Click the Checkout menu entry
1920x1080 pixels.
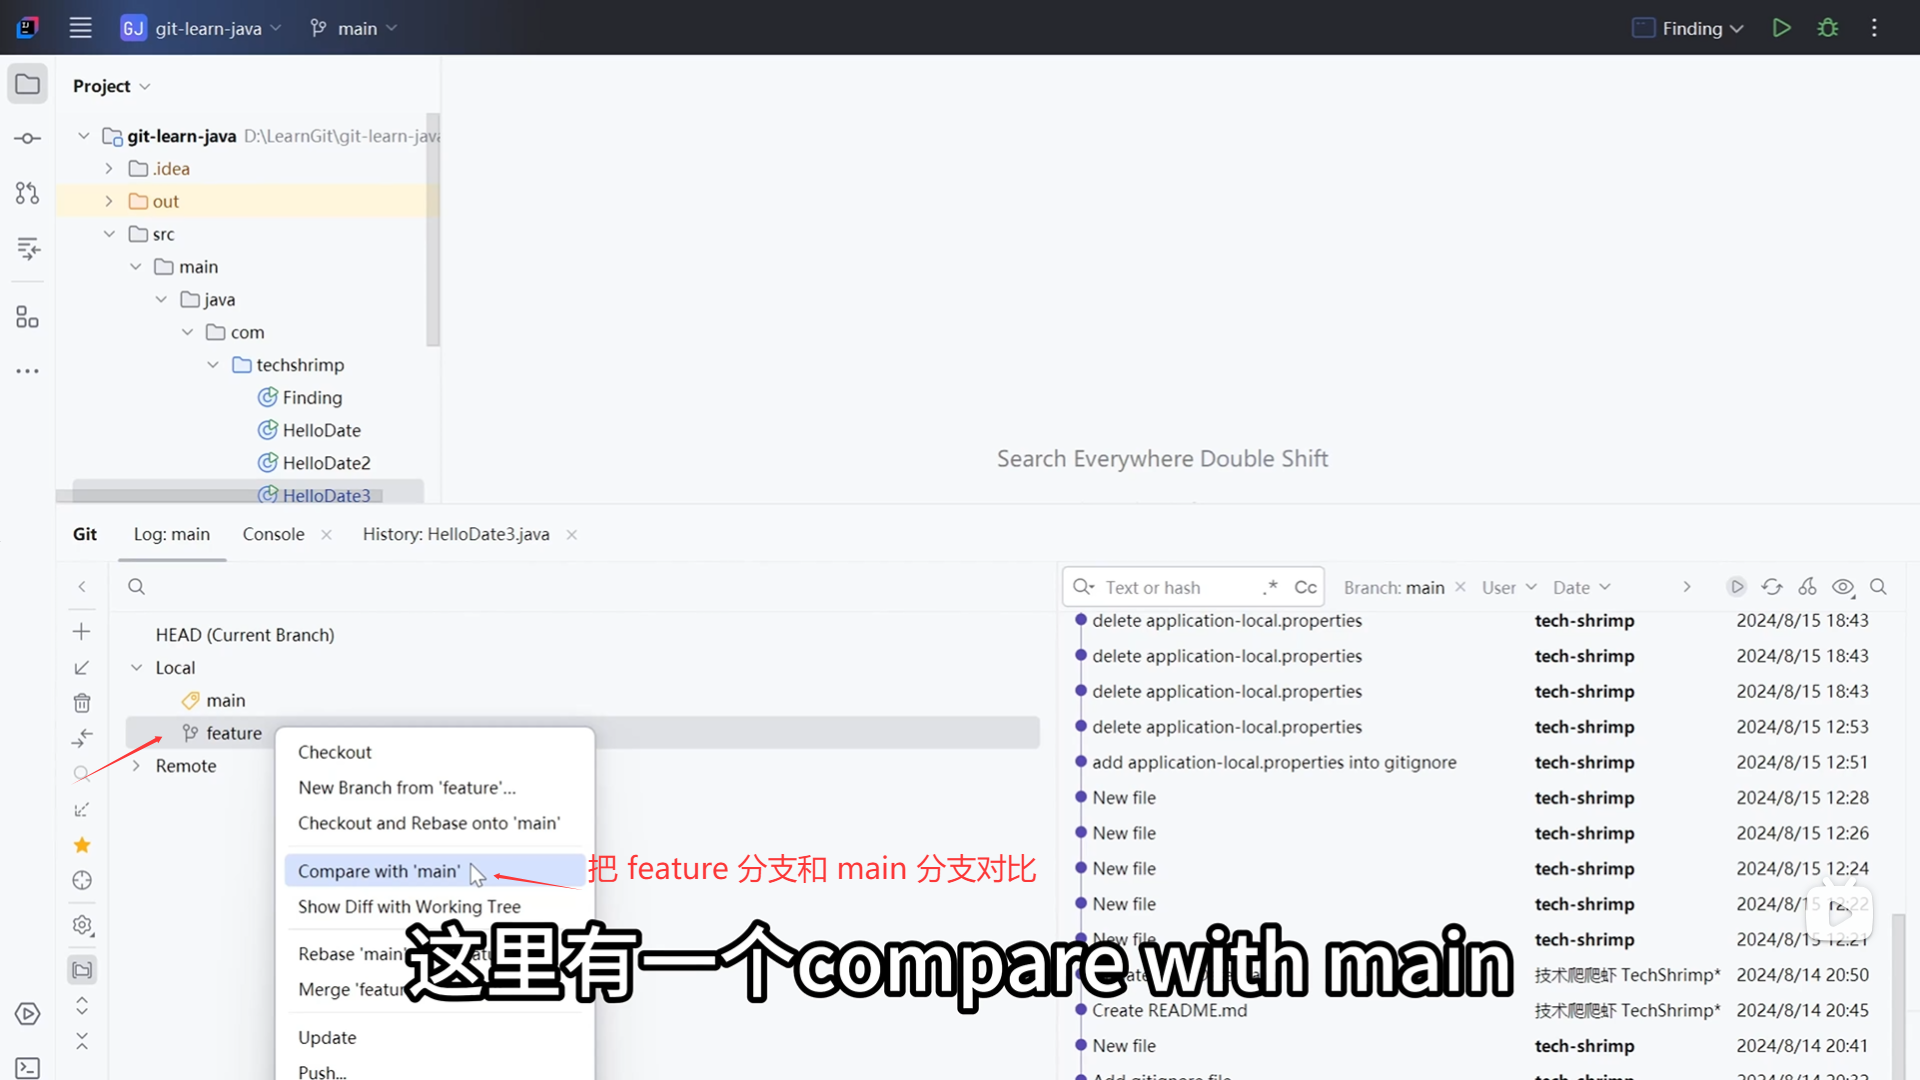(334, 752)
